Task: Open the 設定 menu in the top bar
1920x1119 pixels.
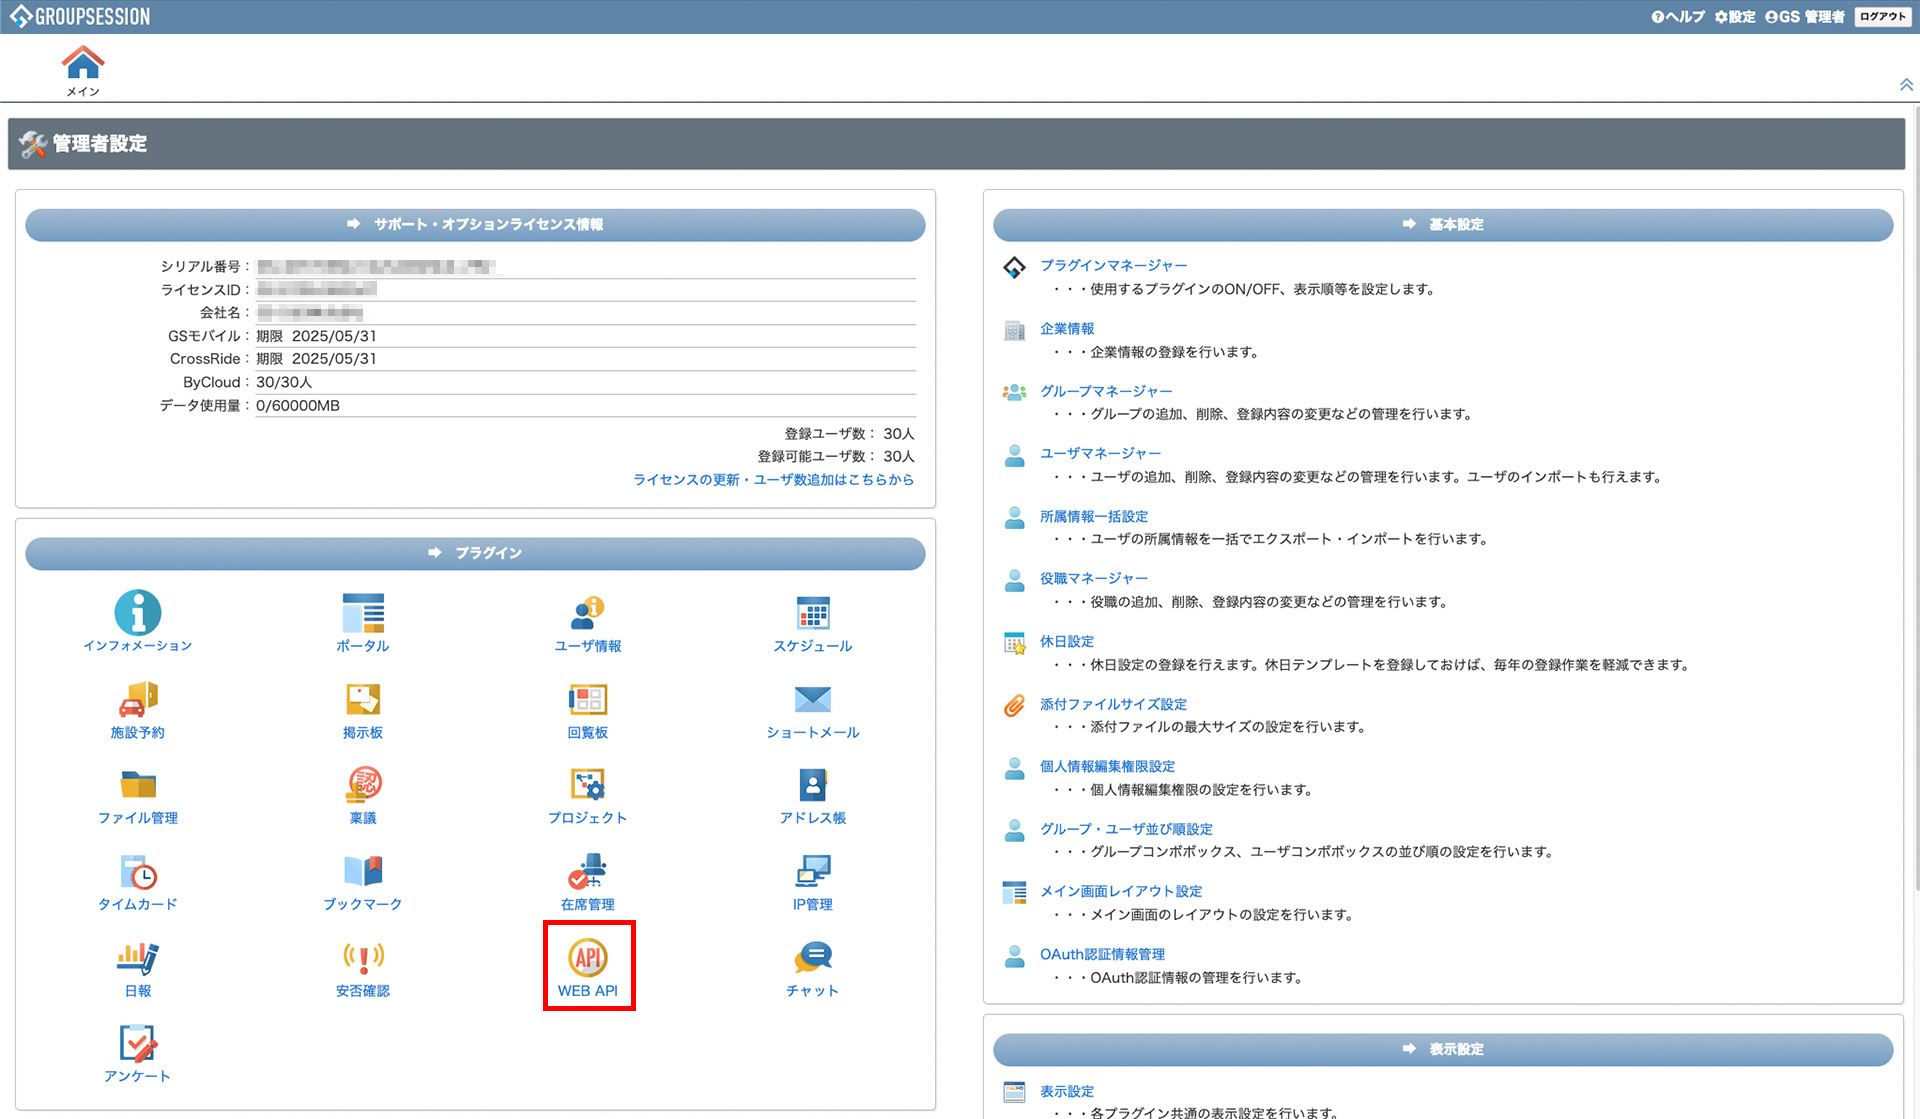Action: point(1735,17)
